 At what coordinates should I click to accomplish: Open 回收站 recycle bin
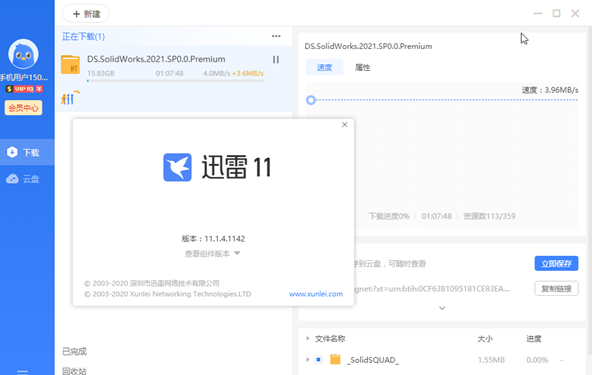74,371
